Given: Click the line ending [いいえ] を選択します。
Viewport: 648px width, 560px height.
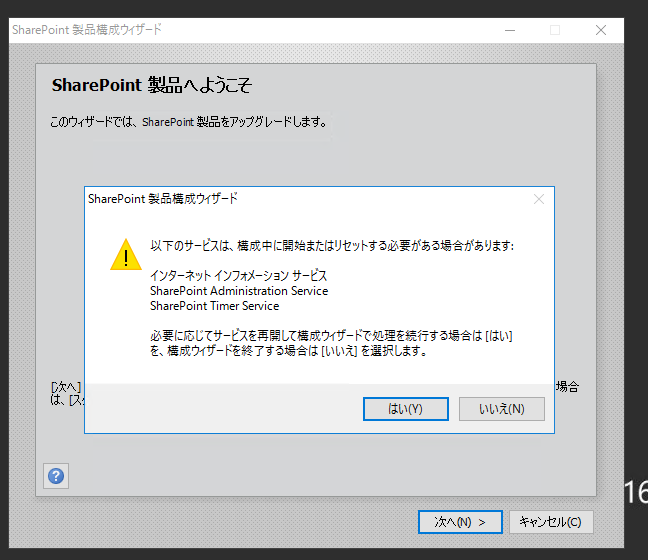Looking at the screenshot, I should (x=288, y=351).
